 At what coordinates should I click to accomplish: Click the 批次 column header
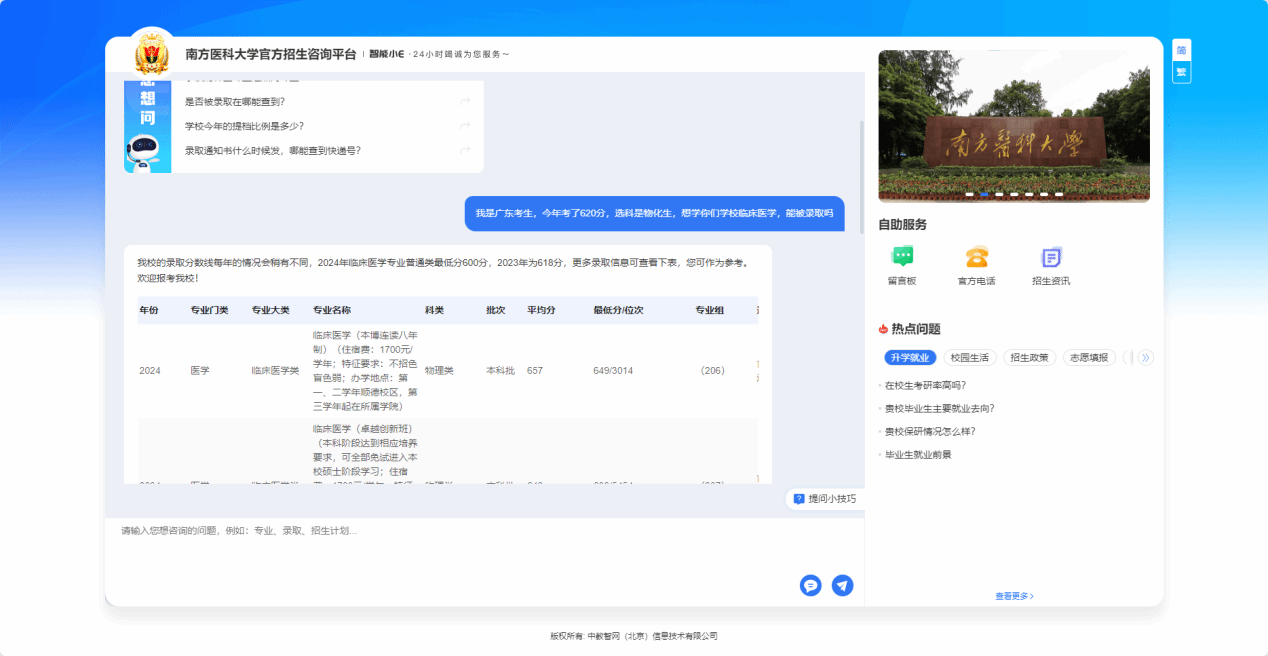496,310
